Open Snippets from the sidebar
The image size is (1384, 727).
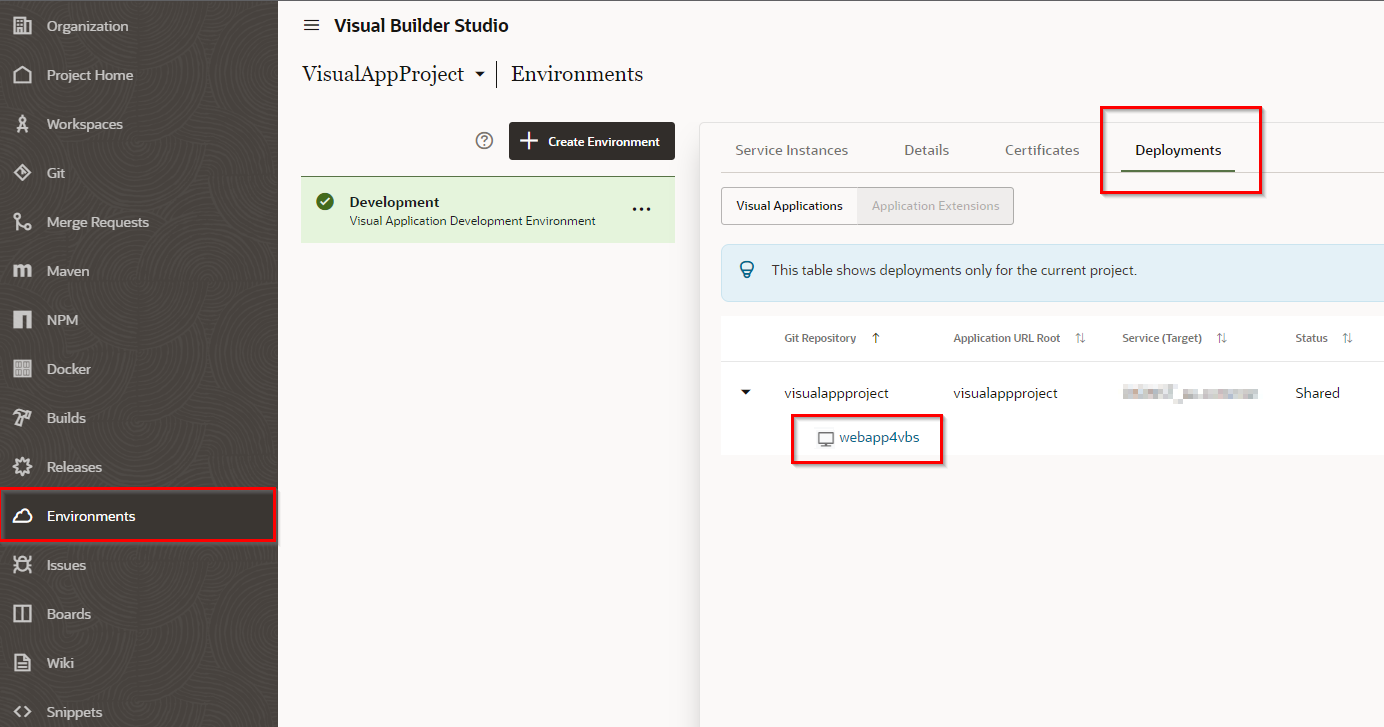point(74,712)
